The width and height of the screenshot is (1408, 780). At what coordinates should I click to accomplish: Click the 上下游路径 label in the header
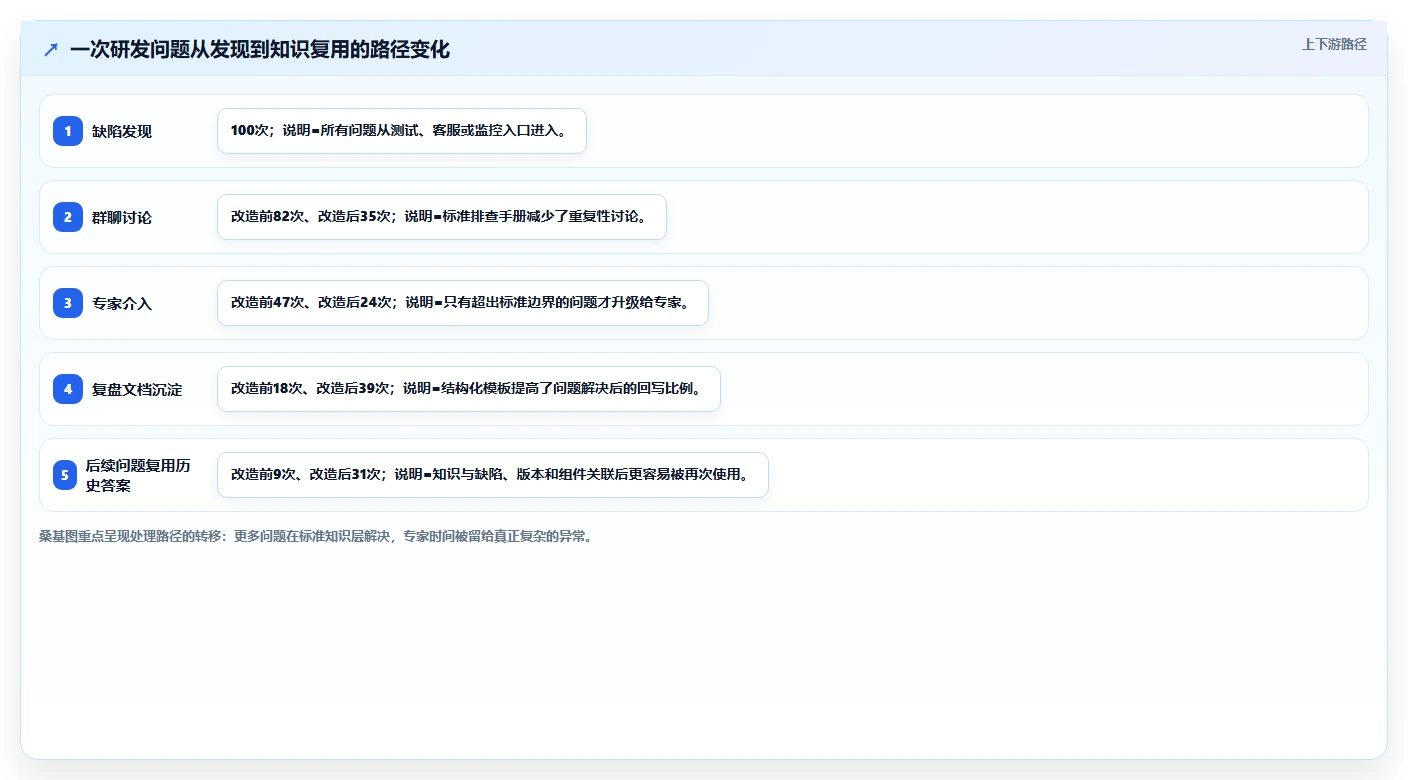1334,44
